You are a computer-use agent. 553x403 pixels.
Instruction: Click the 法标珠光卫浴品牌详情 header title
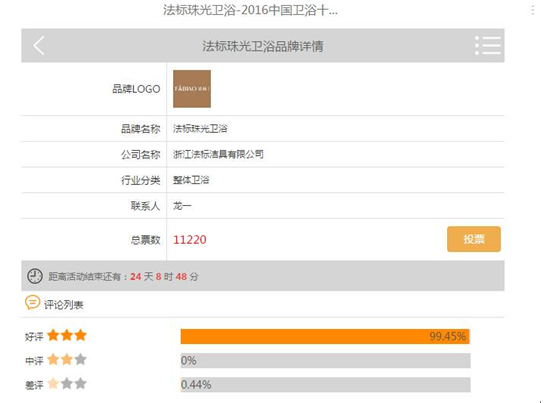(263, 46)
